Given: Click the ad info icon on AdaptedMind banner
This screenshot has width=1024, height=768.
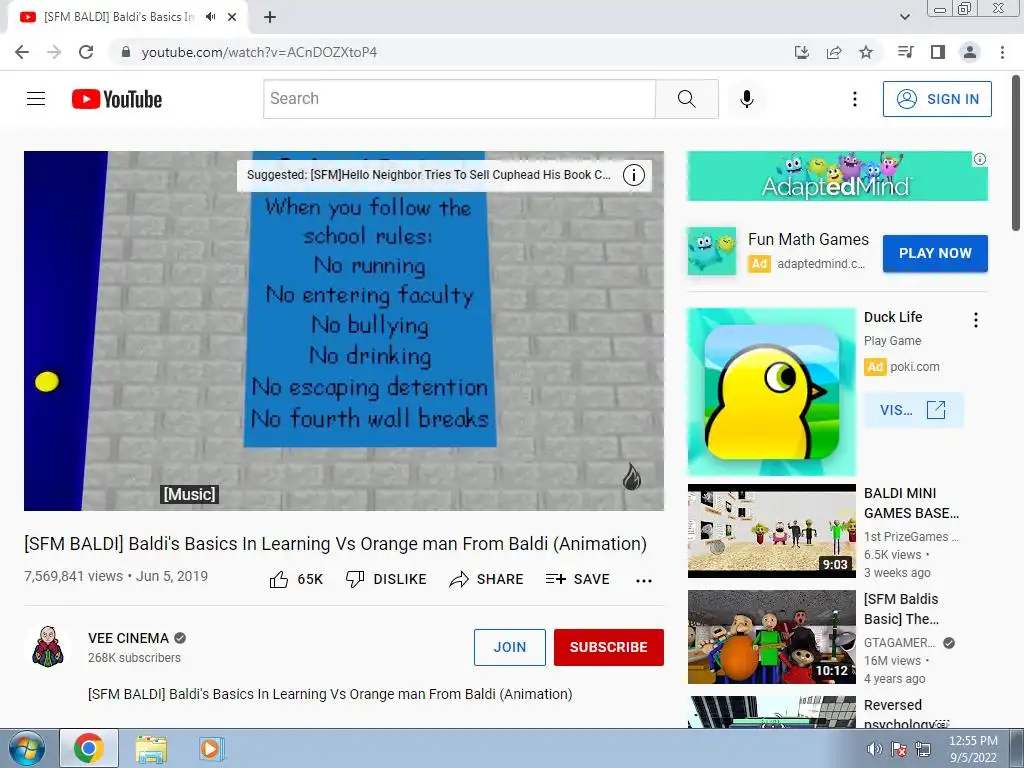Looking at the screenshot, I should 980,159.
